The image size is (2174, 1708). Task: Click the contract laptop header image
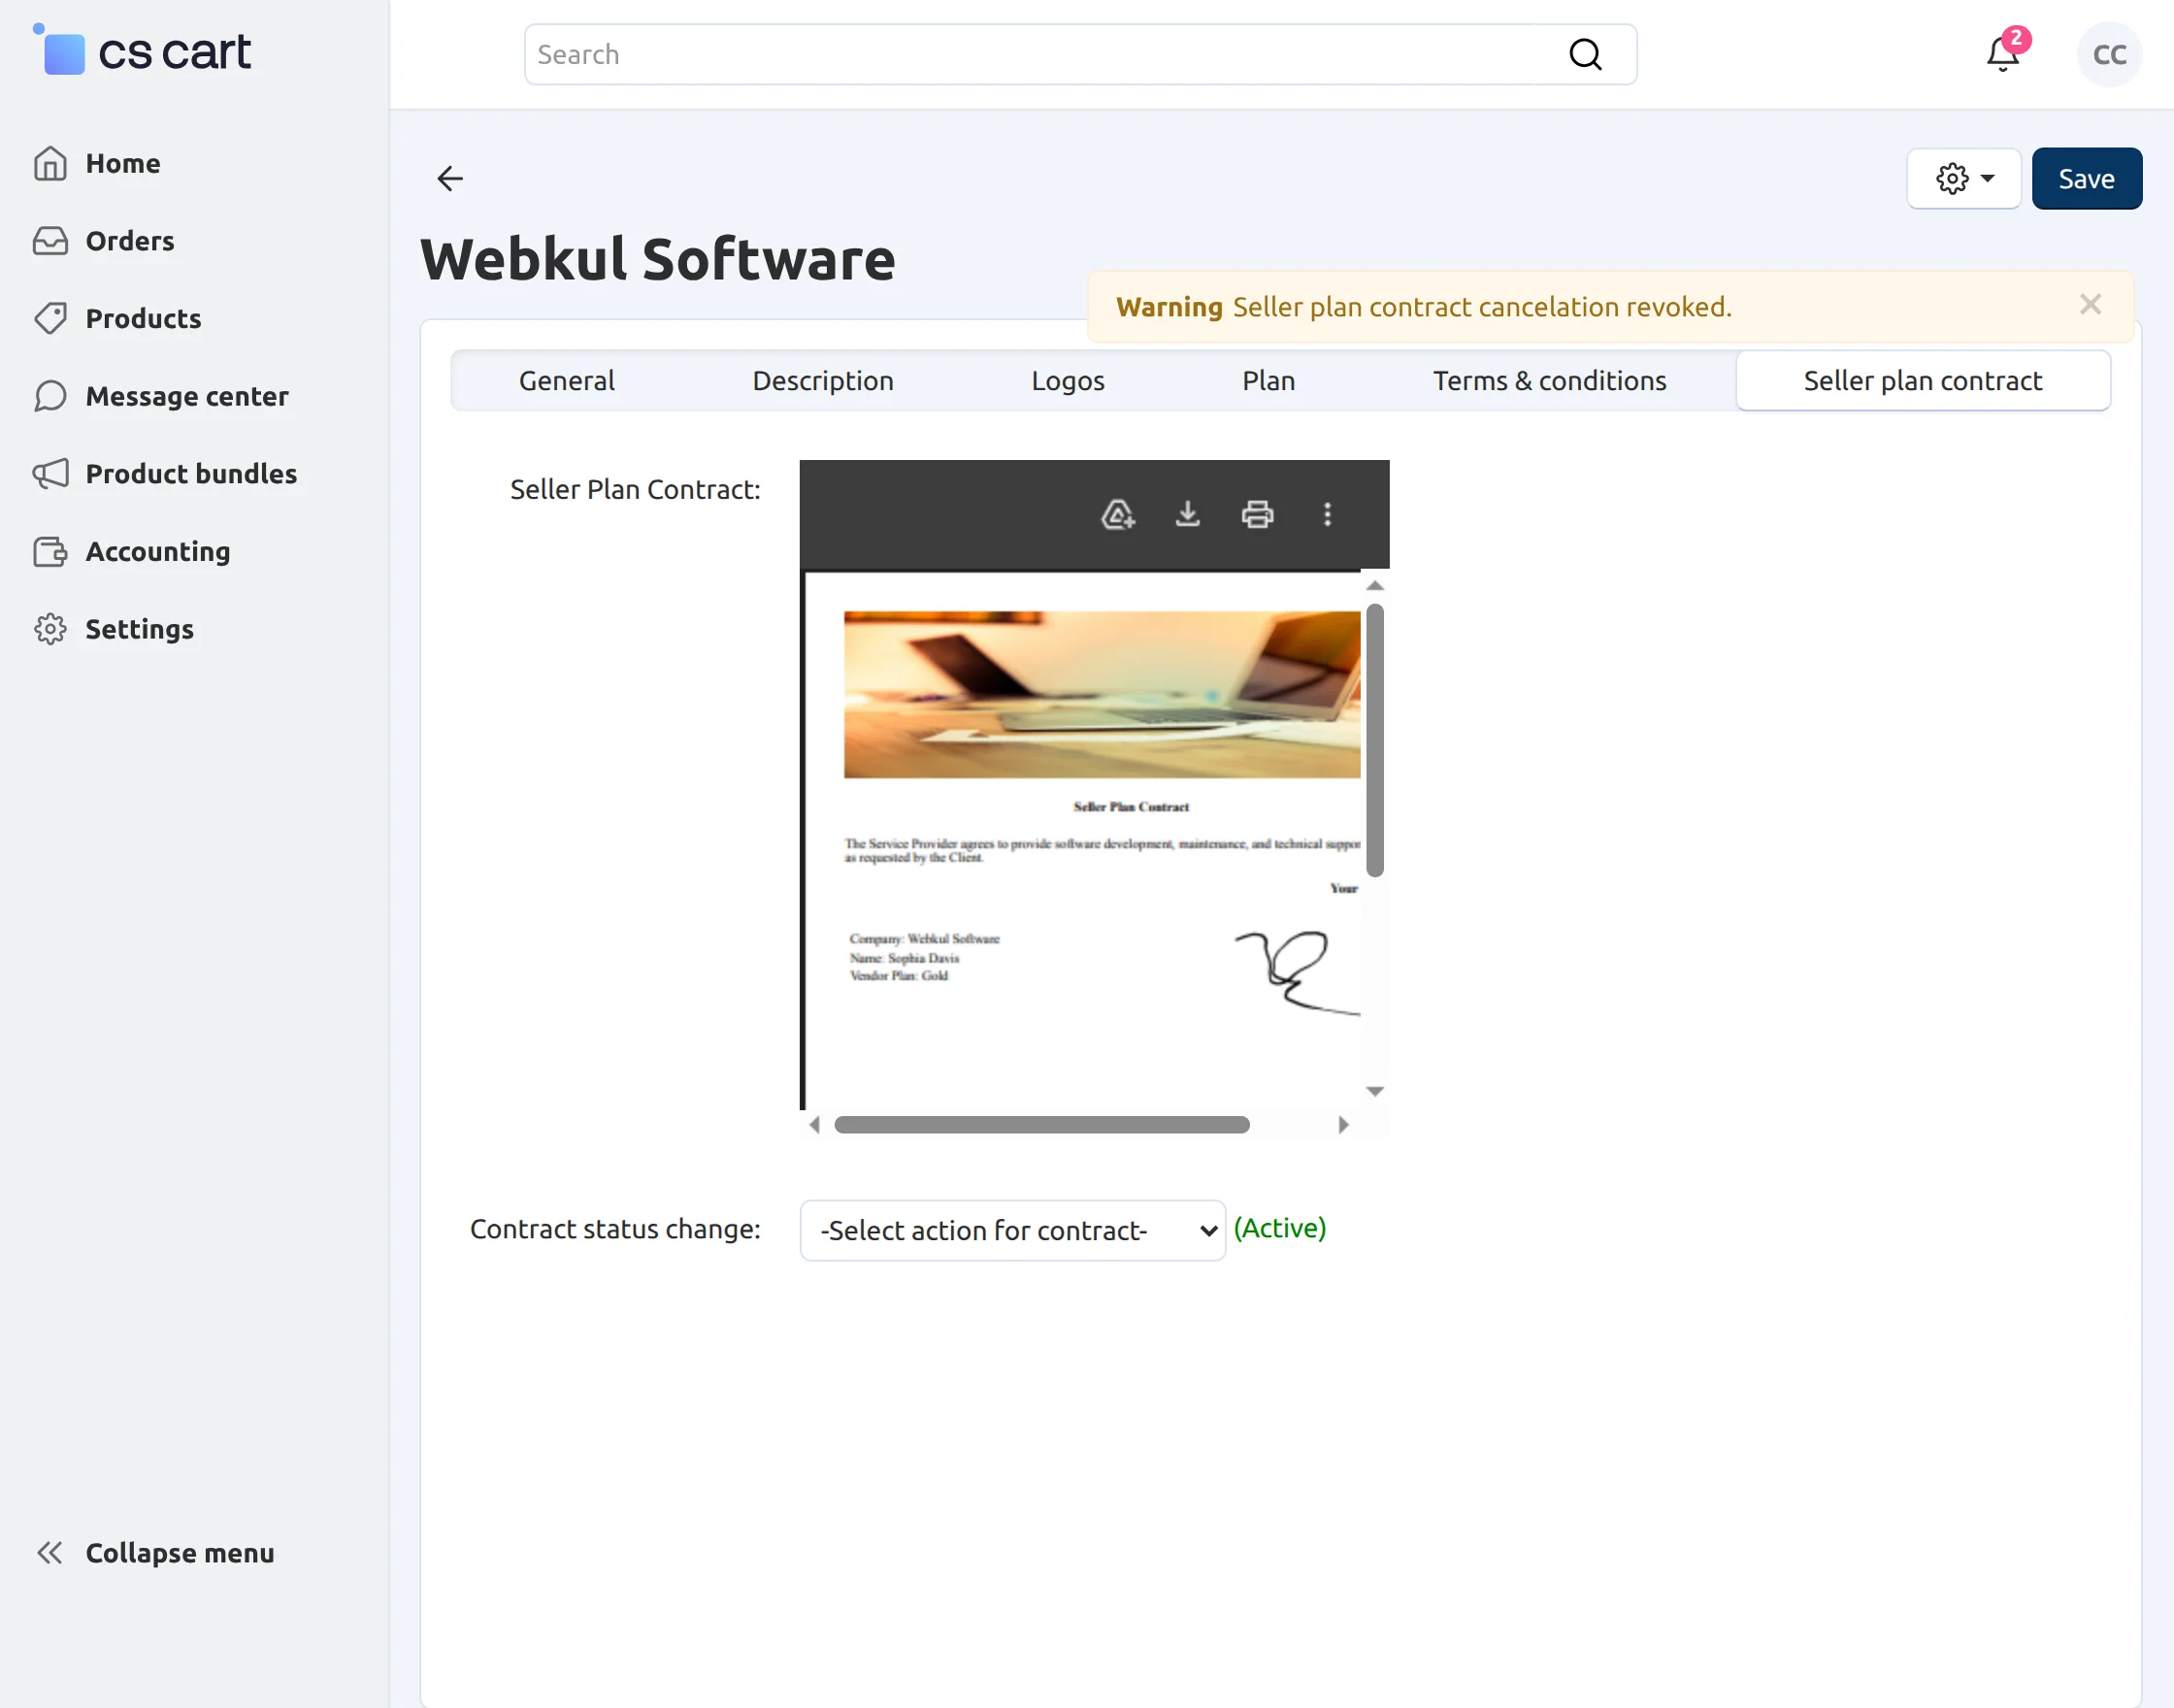click(x=1102, y=695)
